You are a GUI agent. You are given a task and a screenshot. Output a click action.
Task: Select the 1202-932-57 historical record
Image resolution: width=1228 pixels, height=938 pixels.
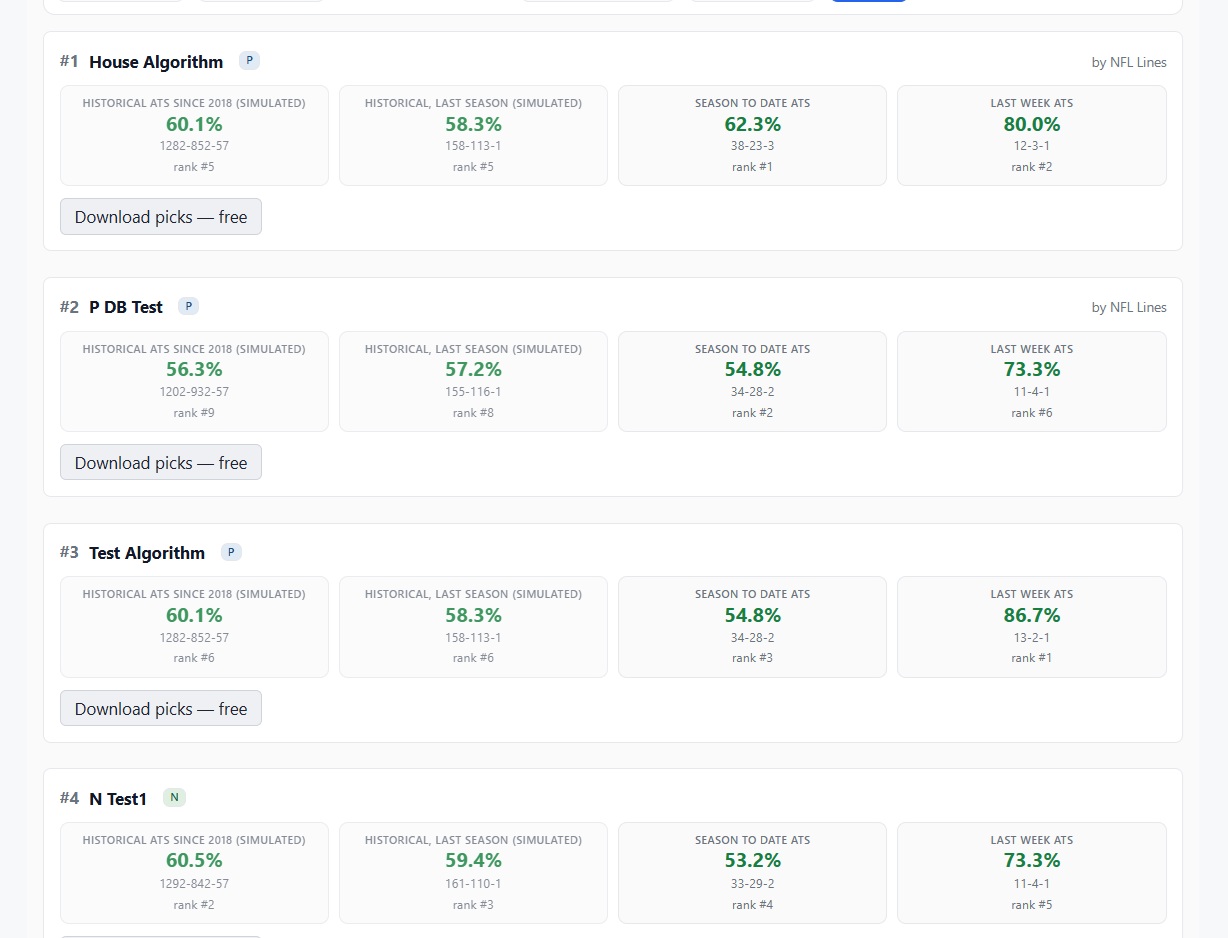click(x=194, y=392)
